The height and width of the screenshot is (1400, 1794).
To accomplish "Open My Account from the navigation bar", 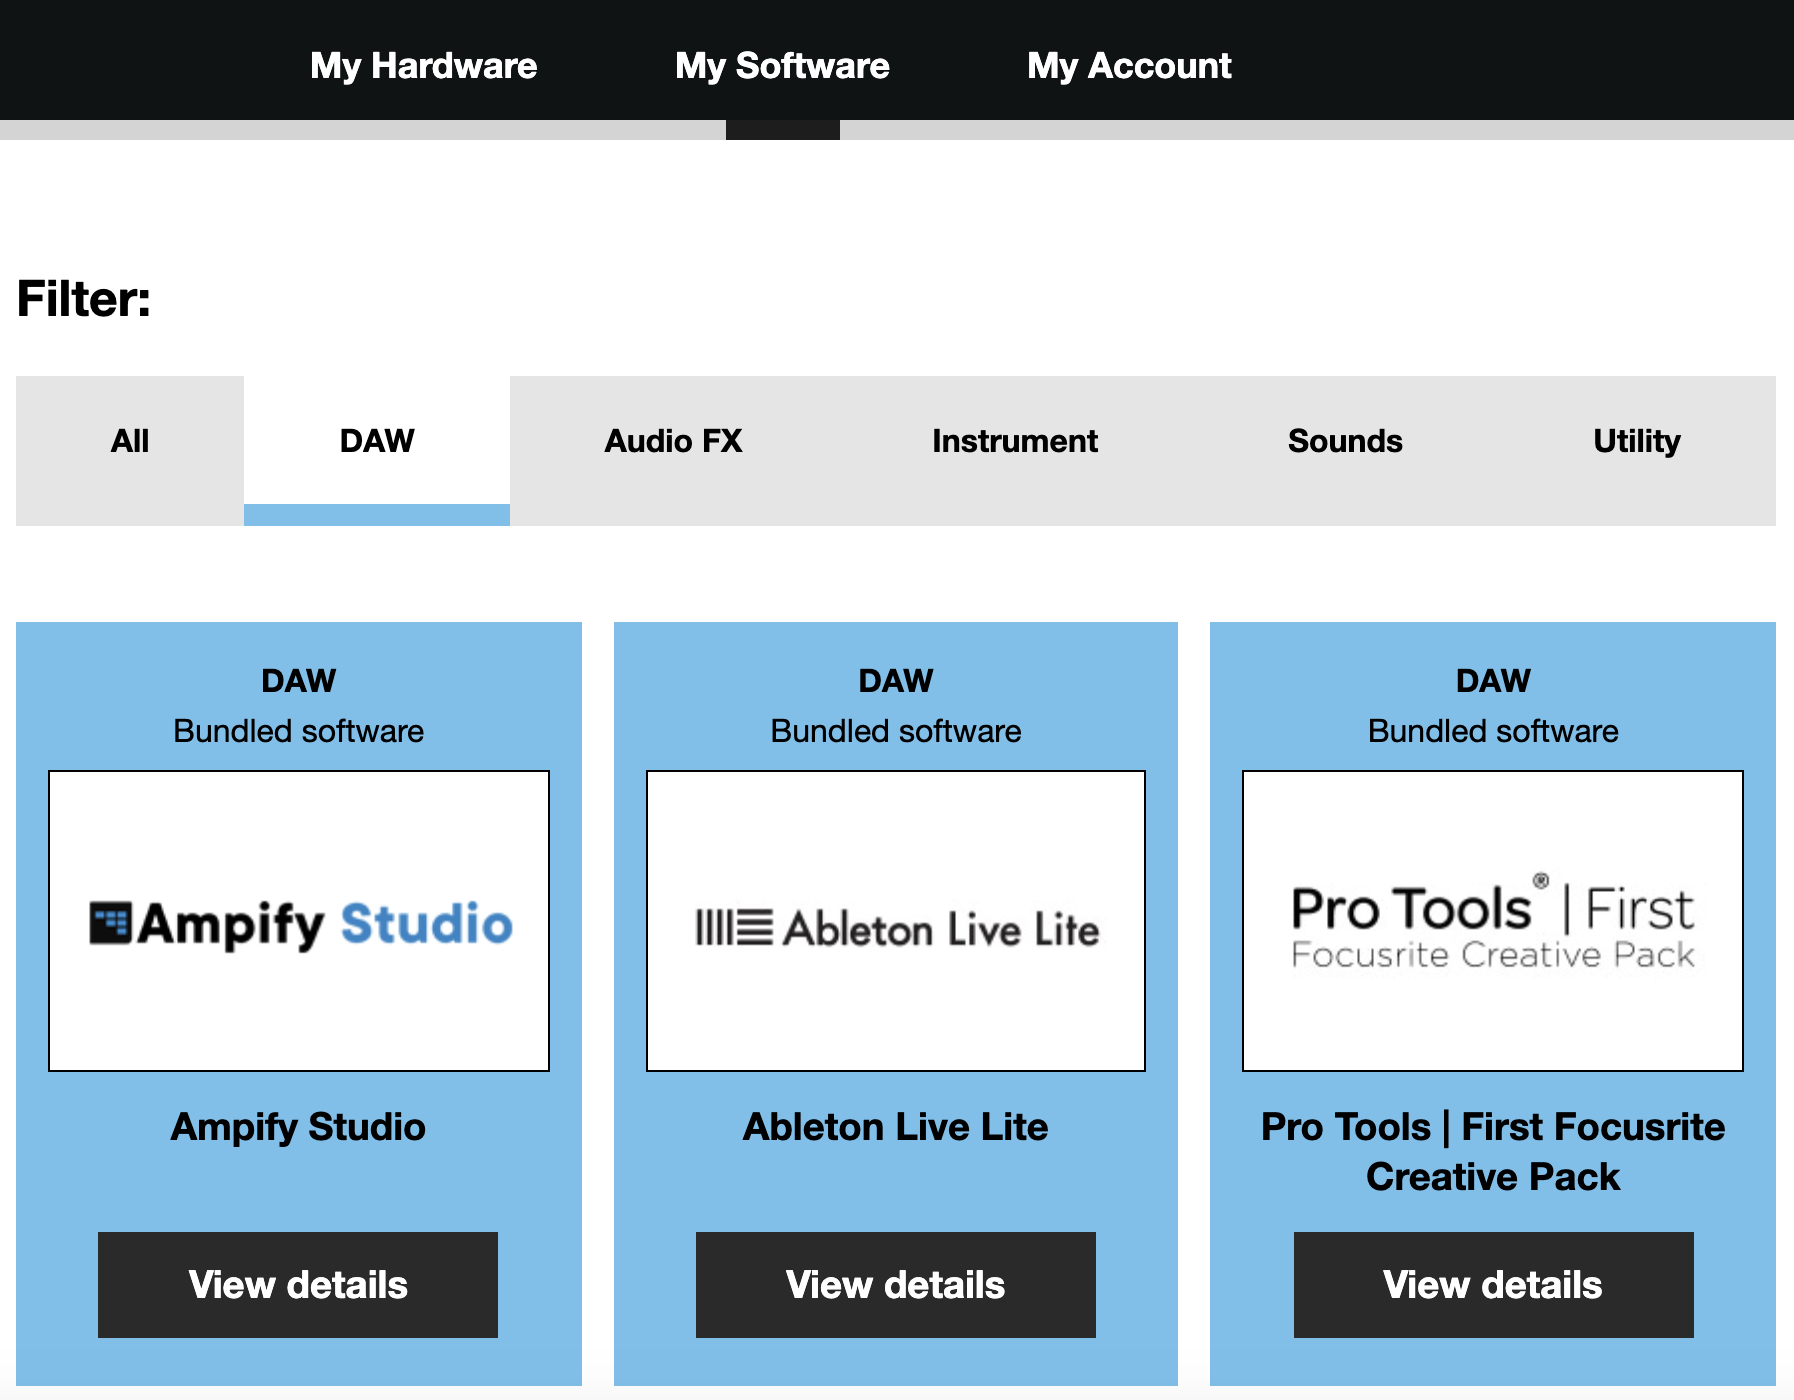I will tap(1129, 65).
